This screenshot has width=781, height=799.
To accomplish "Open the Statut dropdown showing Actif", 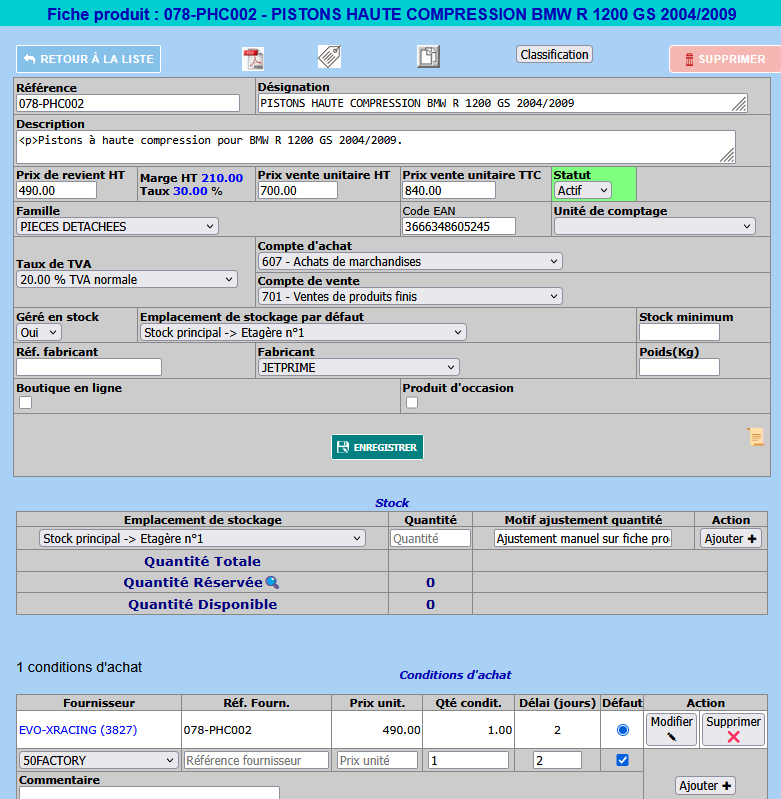I will [x=583, y=190].
